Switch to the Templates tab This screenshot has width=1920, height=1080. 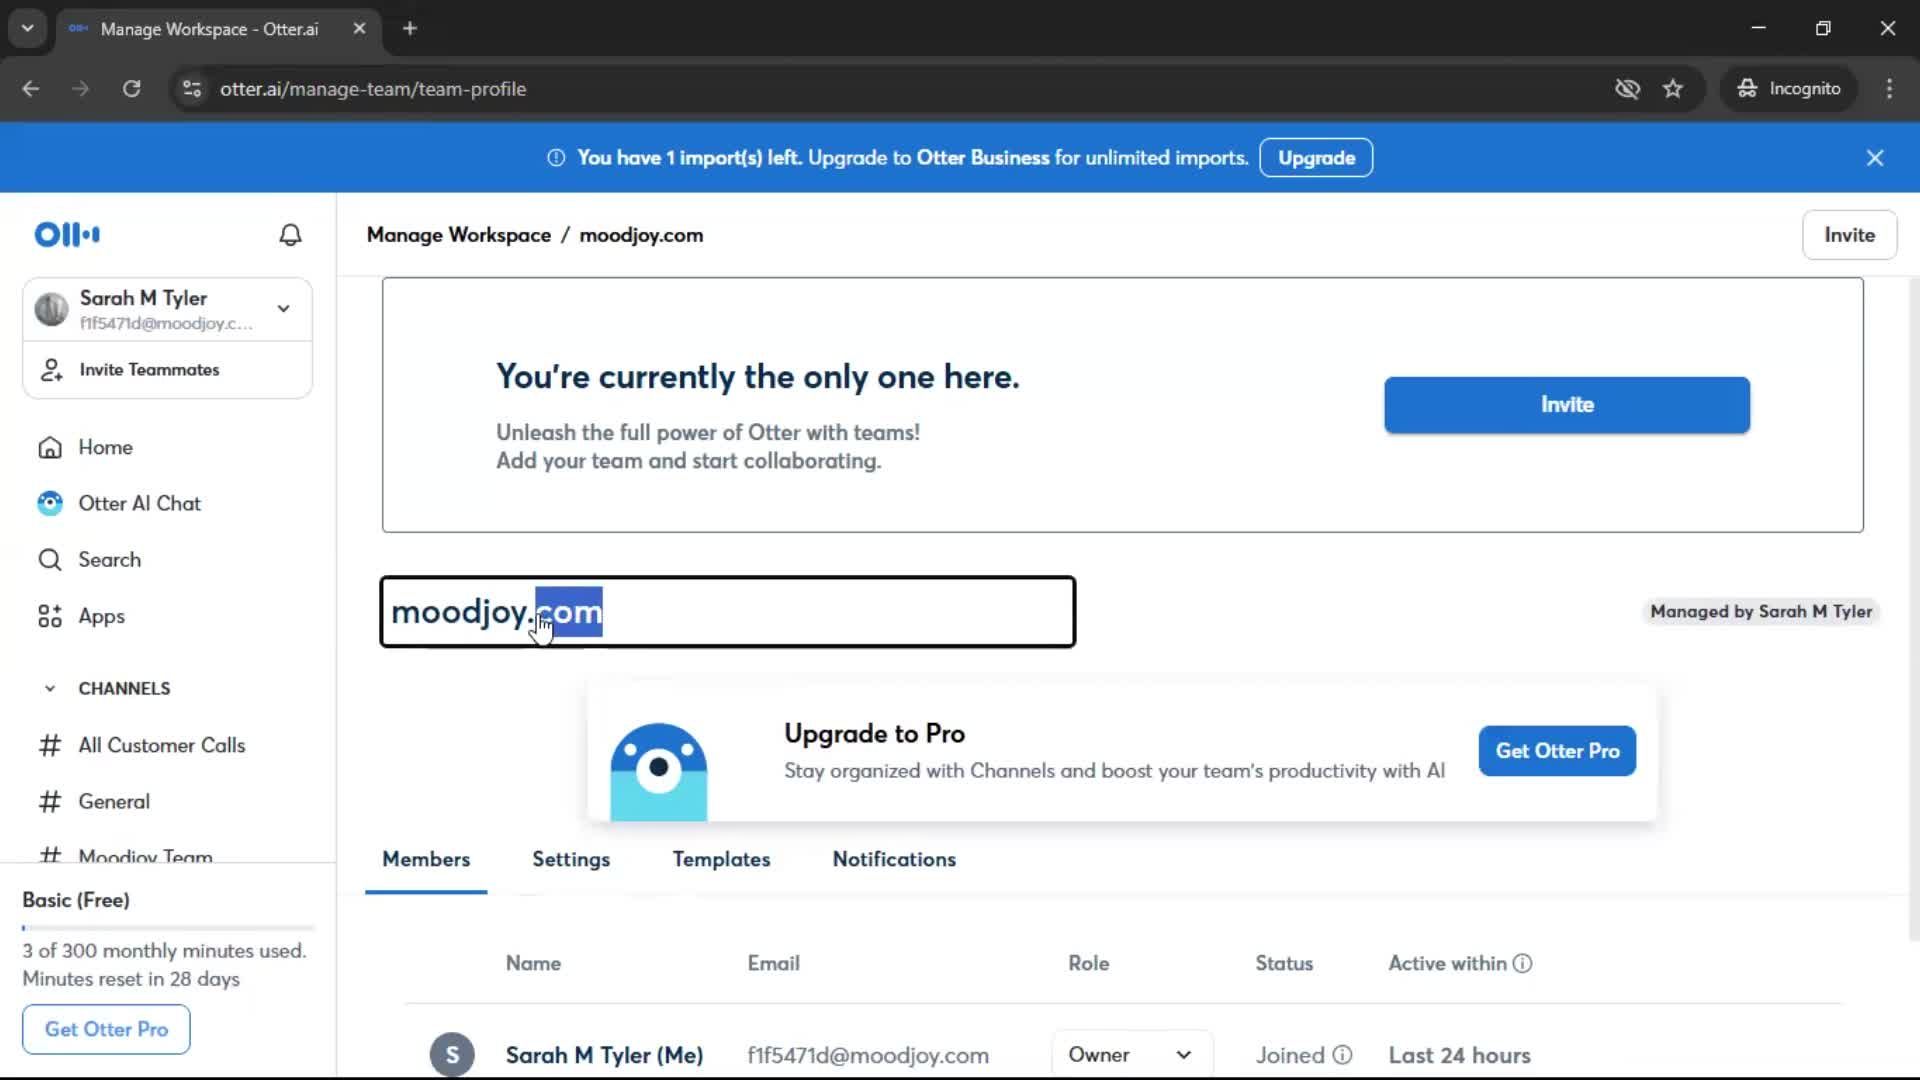(721, 860)
